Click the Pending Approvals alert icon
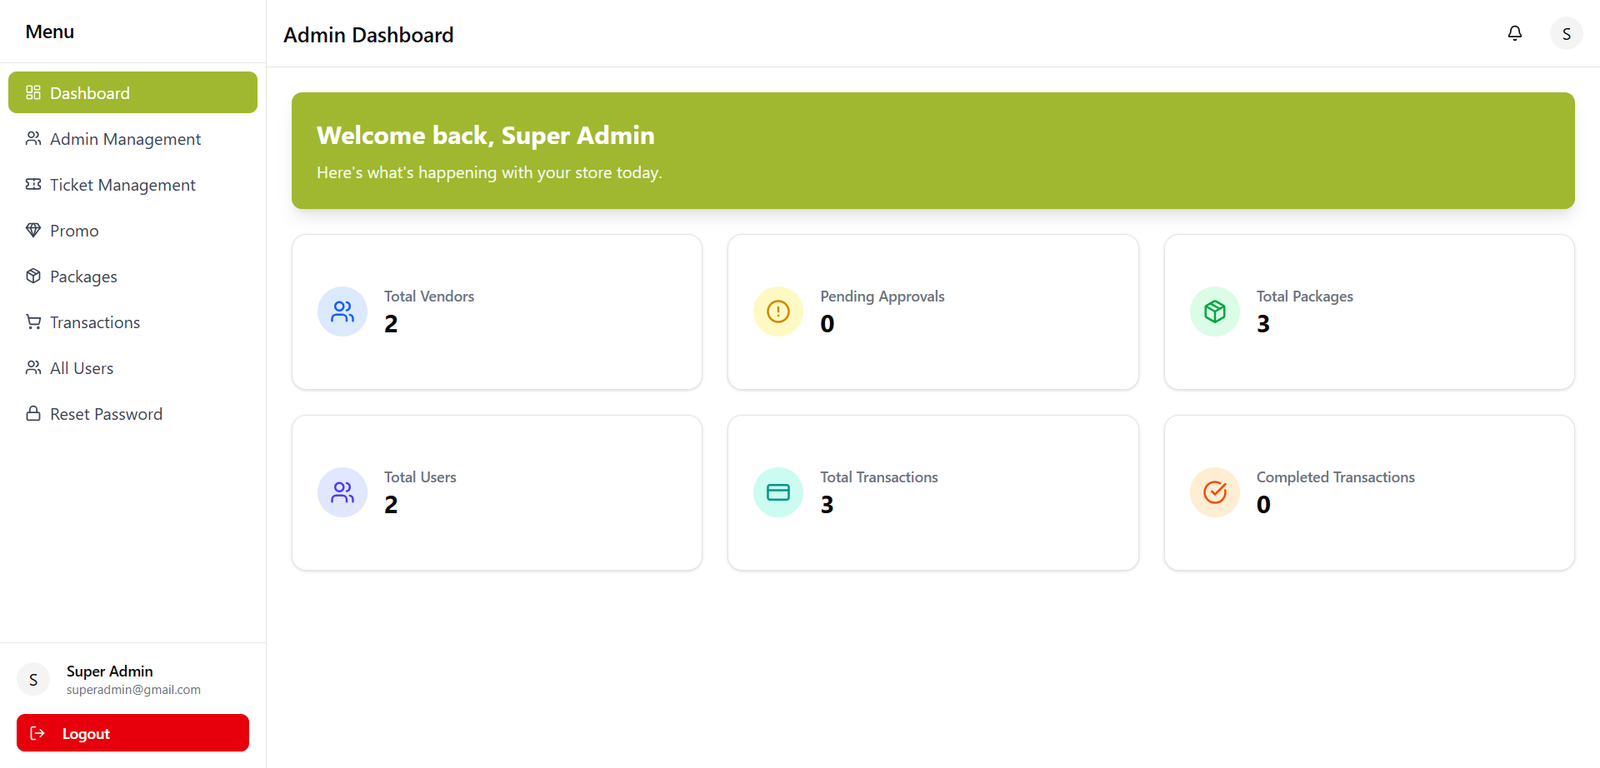Screen dimensions: 1600x768 point(778,312)
